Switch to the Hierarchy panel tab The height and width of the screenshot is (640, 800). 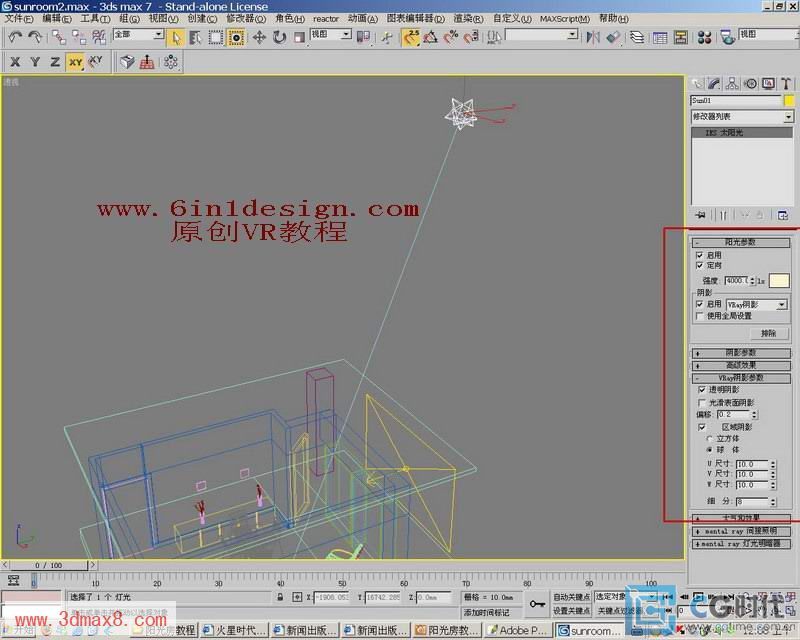732,84
